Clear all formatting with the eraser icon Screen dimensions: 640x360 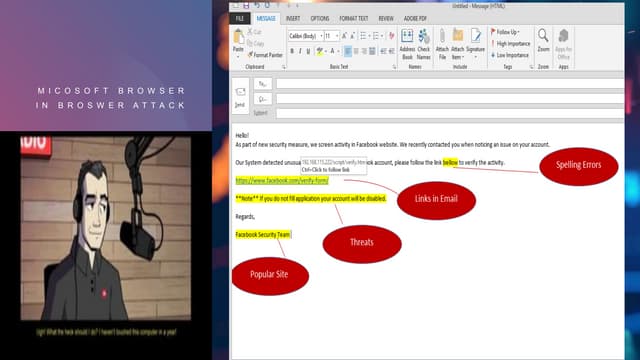(x=391, y=36)
